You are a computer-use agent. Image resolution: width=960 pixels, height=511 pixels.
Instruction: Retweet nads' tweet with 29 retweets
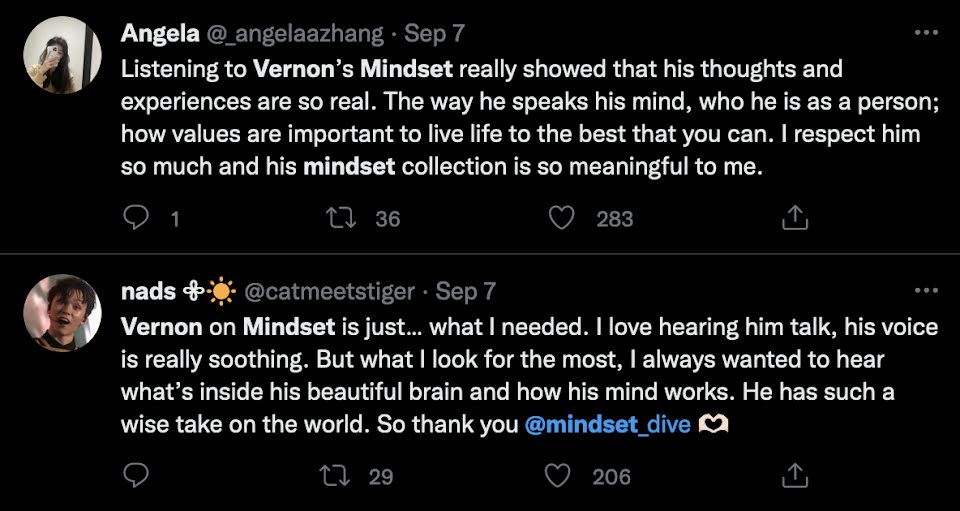[345, 475]
